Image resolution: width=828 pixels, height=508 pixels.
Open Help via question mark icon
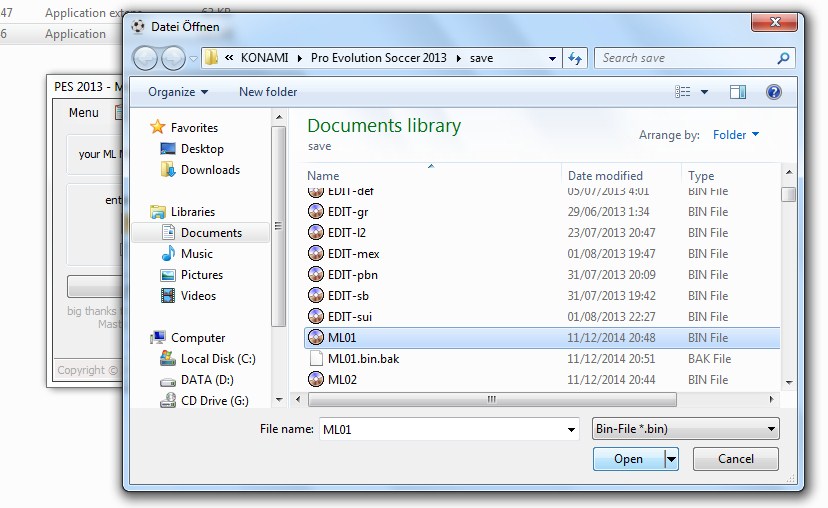coord(774,92)
